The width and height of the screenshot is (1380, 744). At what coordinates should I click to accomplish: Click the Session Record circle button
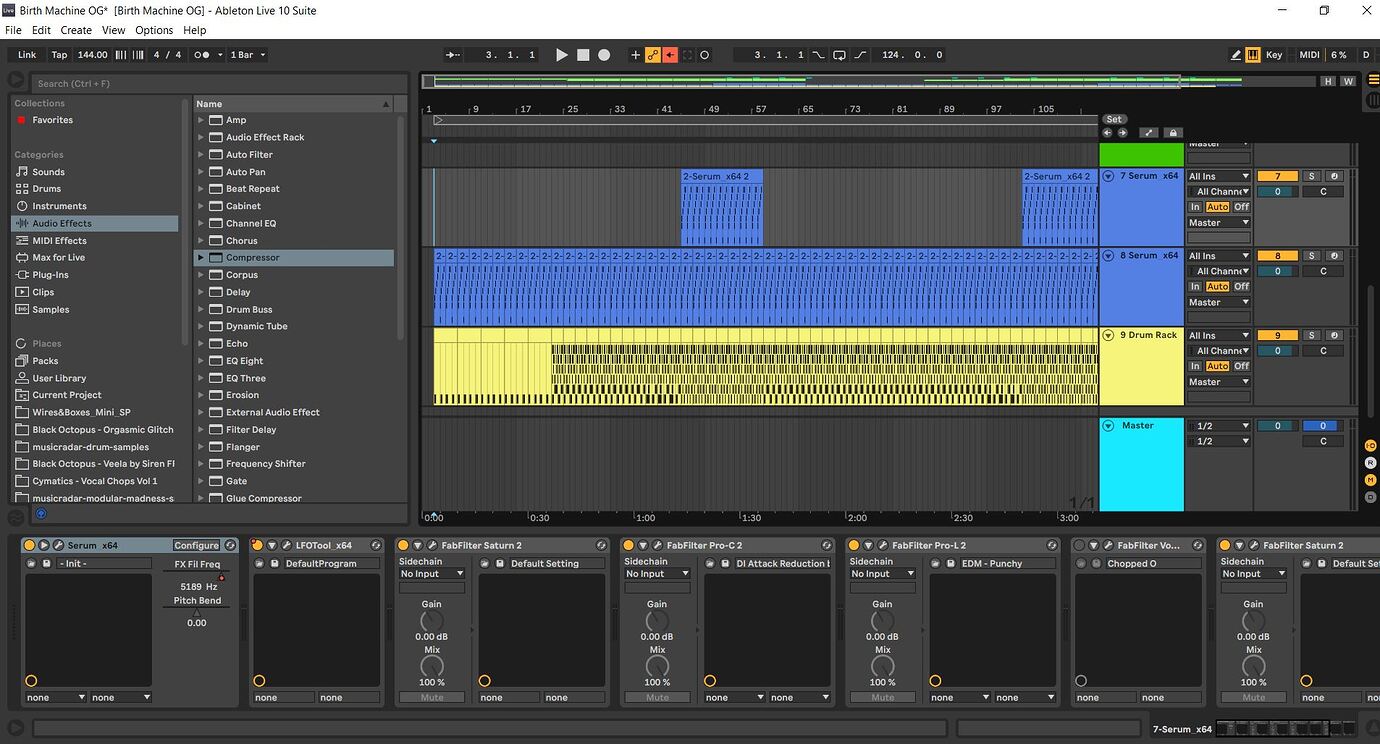[705, 55]
